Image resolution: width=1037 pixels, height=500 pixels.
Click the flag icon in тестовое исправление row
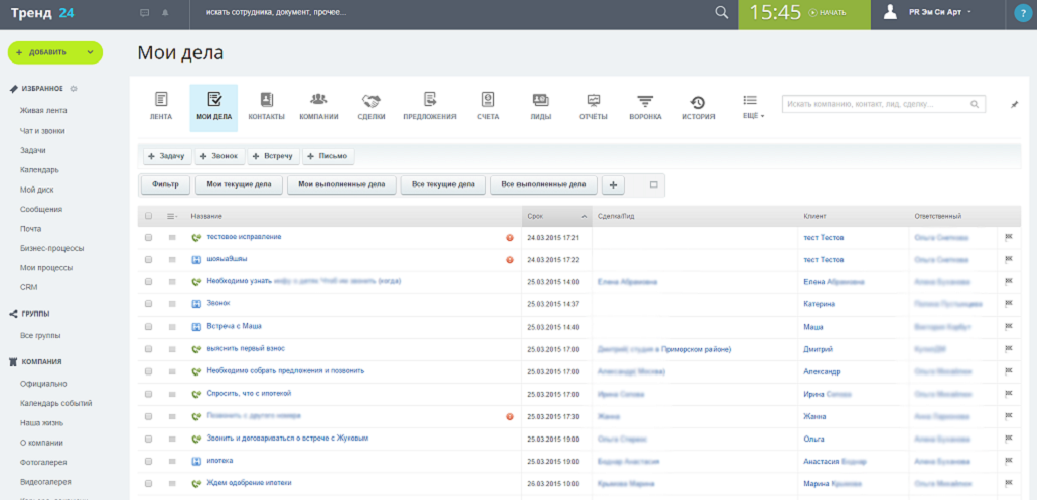point(1009,237)
